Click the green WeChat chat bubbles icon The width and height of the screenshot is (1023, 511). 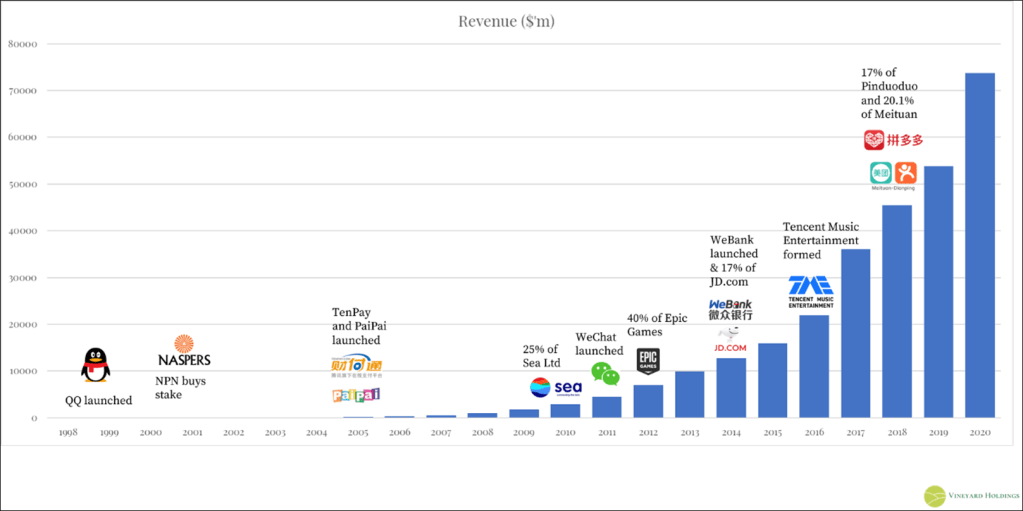605,373
